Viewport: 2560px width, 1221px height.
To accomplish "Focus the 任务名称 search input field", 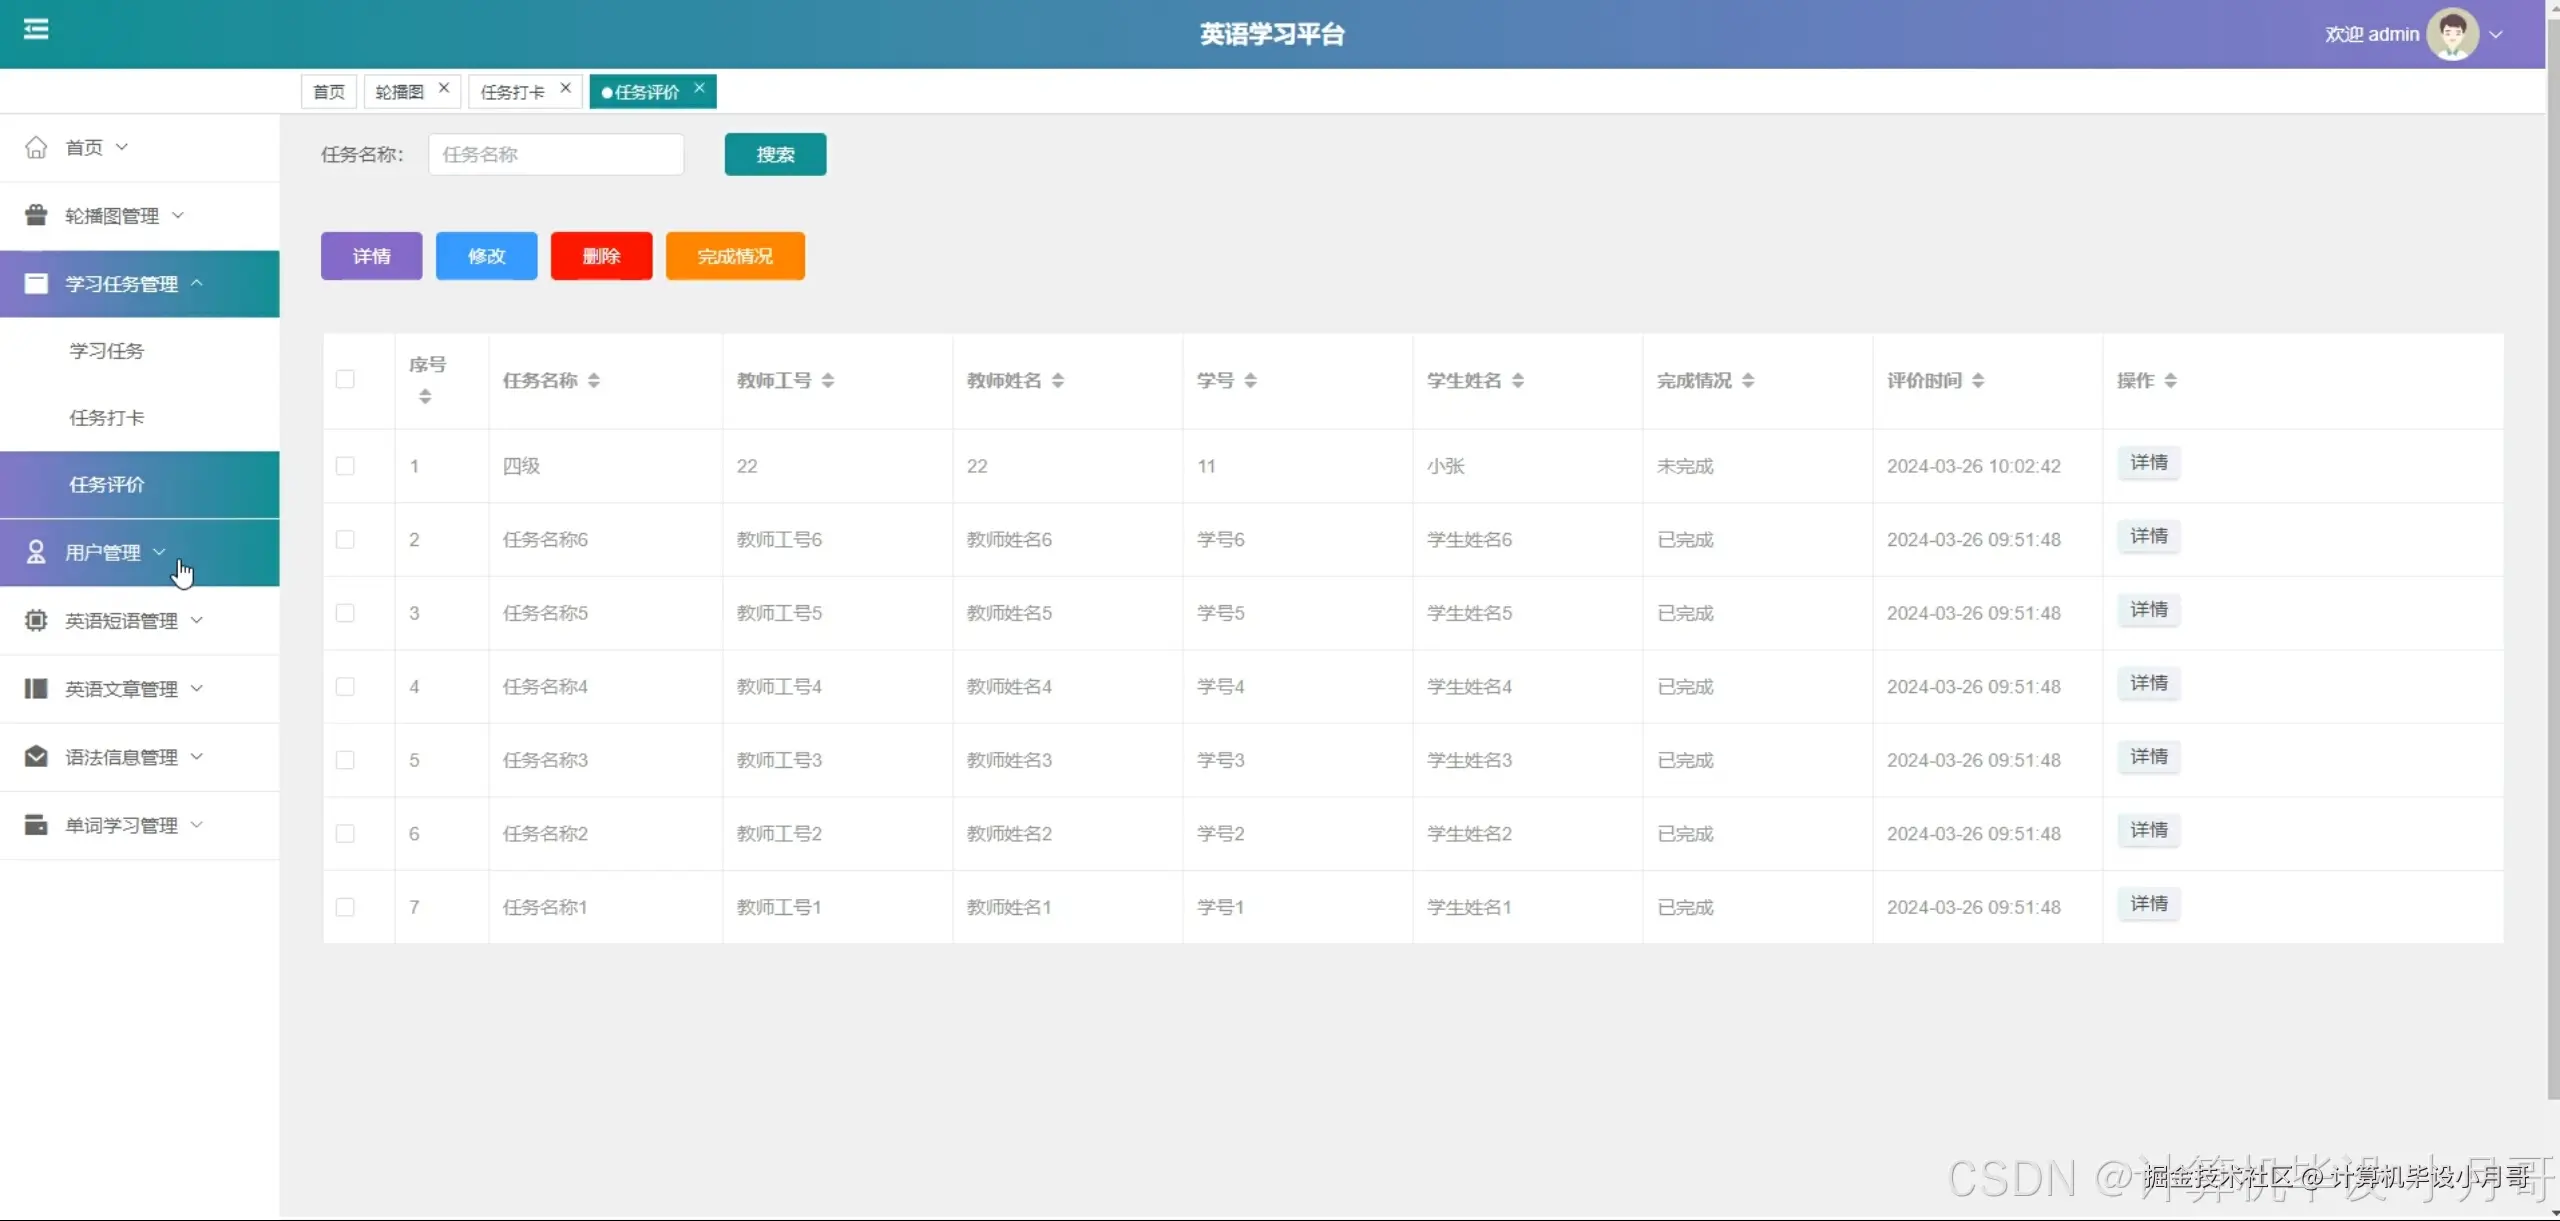I will pyautogui.click(x=556, y=155).
